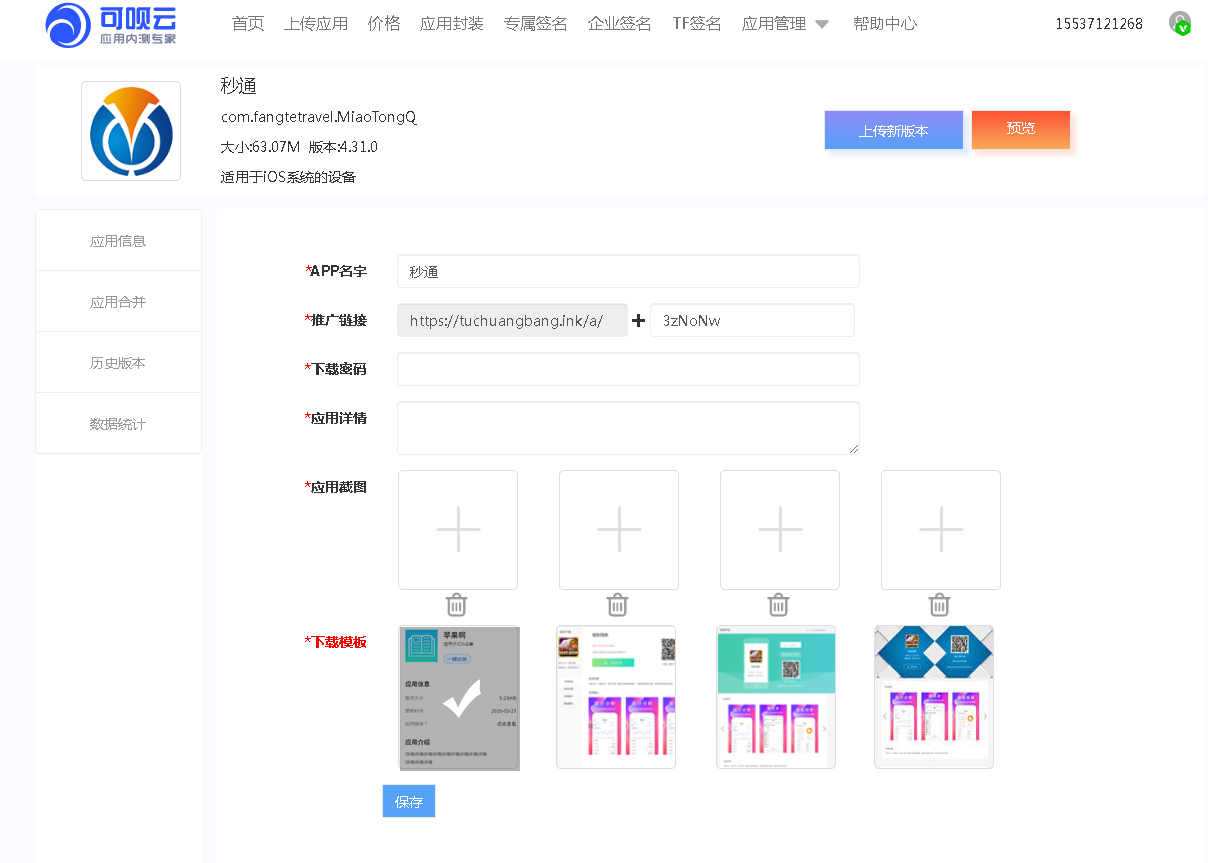Click the 下载密码 input field

[628, 369]
